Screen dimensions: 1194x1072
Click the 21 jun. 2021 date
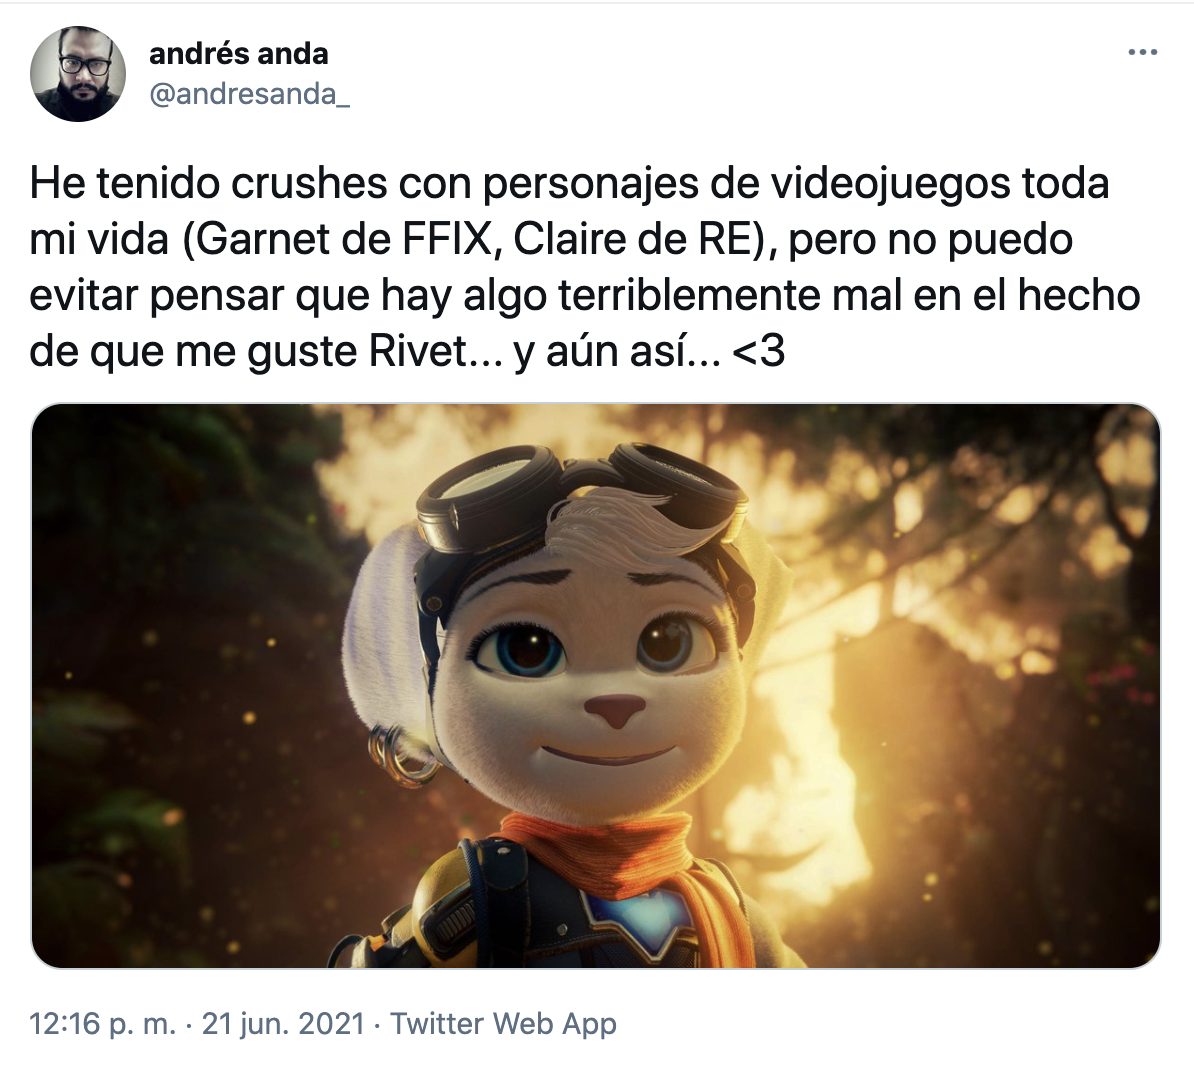click(283, 1024)
